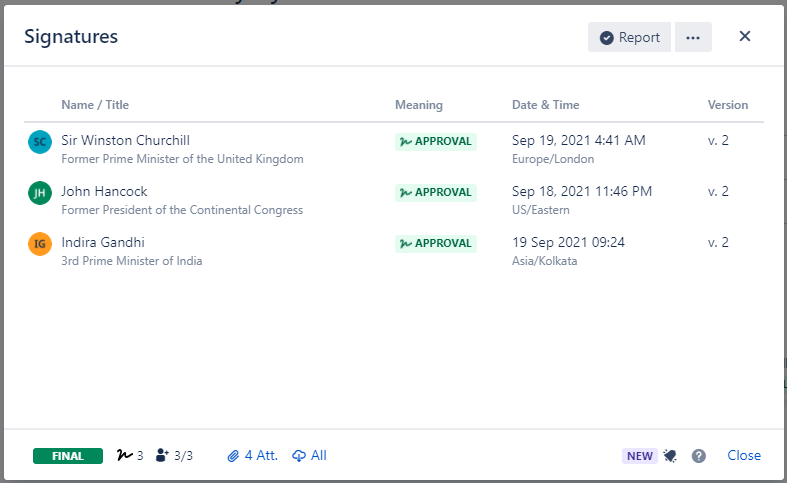Open the three-dots more options menu
This screenshot has width=787, height=483.
pyautogui.click(x=693, y=37)
